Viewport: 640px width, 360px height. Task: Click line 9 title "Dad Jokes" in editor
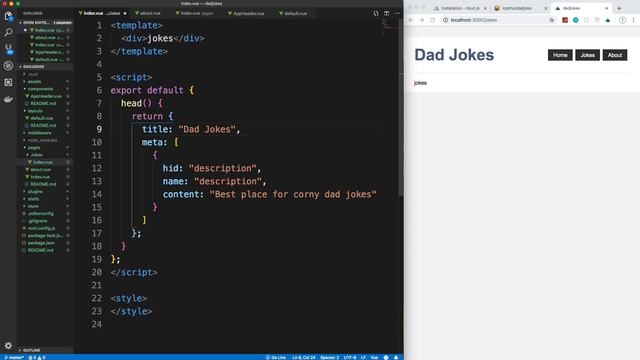pos(191,129)
